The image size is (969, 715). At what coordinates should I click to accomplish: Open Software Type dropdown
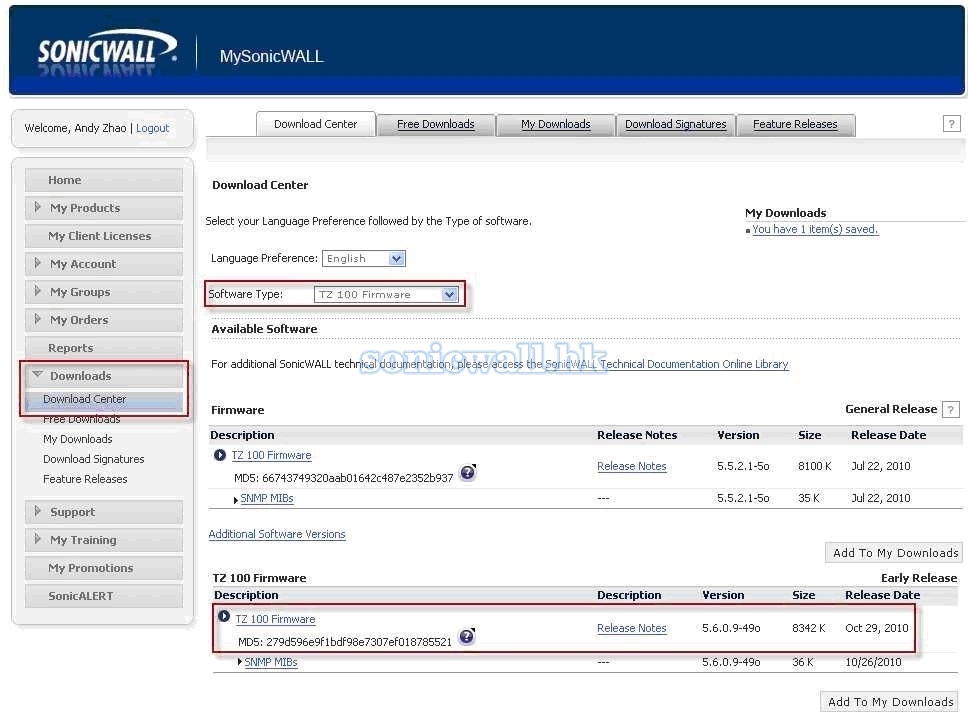386,295
